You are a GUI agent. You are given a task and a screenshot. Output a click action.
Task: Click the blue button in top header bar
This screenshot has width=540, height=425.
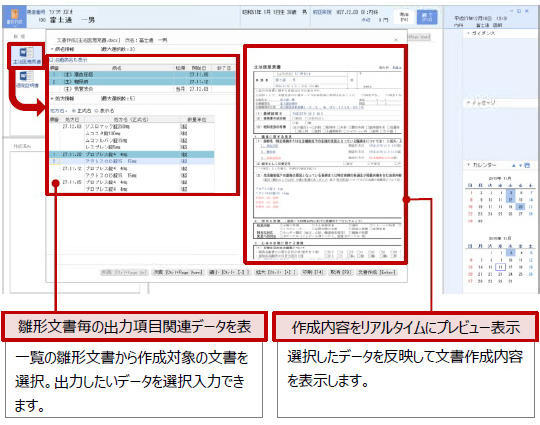point(427,17)
